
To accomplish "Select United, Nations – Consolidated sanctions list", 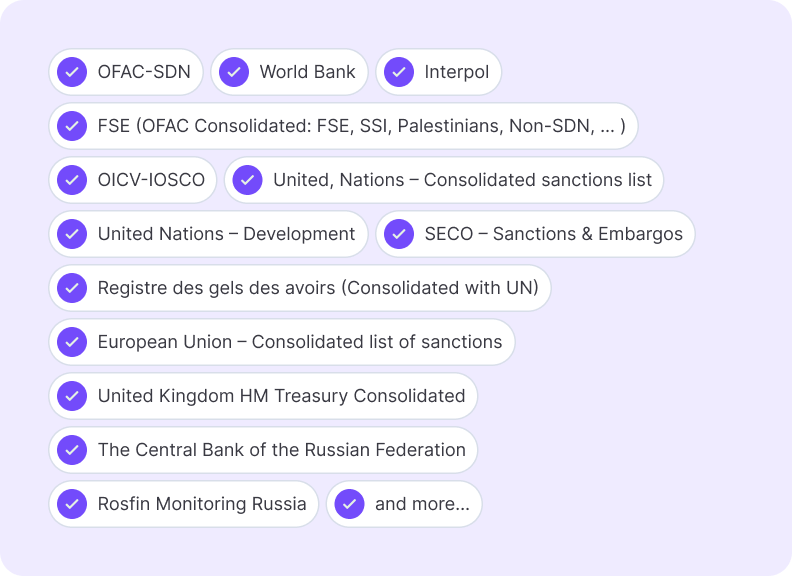I will click(x=444, y=180).
